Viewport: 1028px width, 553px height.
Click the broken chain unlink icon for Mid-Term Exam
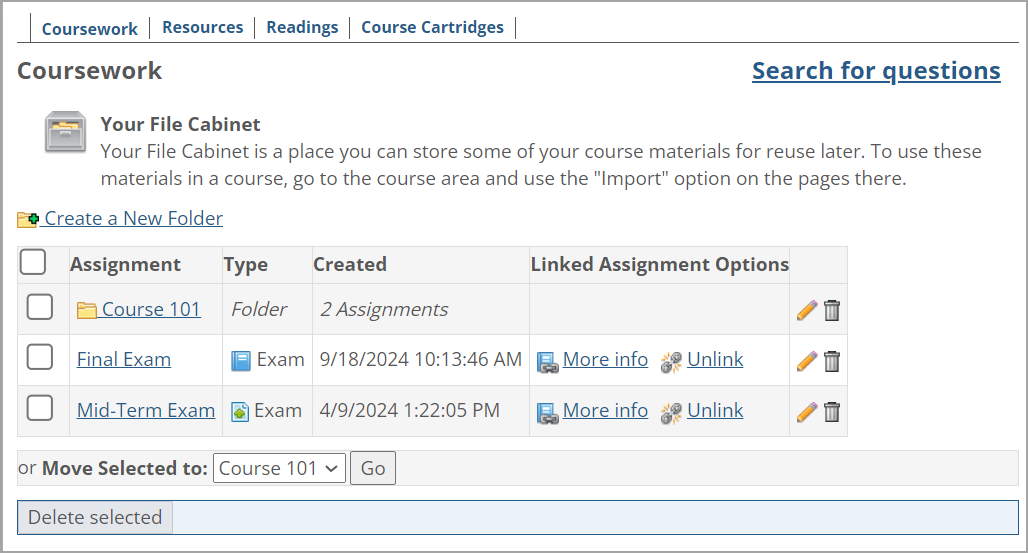pyautogui.click(x=671, y=413)
